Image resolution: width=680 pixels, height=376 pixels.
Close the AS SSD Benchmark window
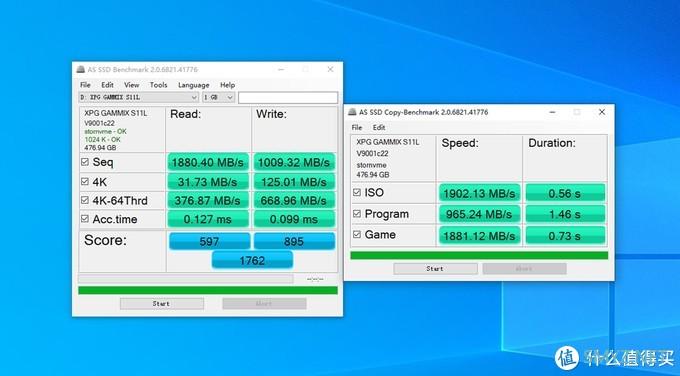pos(330,69)
